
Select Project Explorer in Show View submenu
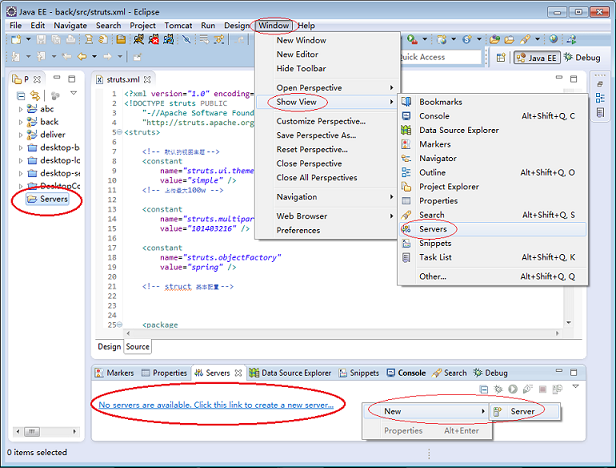pos(493,187)
